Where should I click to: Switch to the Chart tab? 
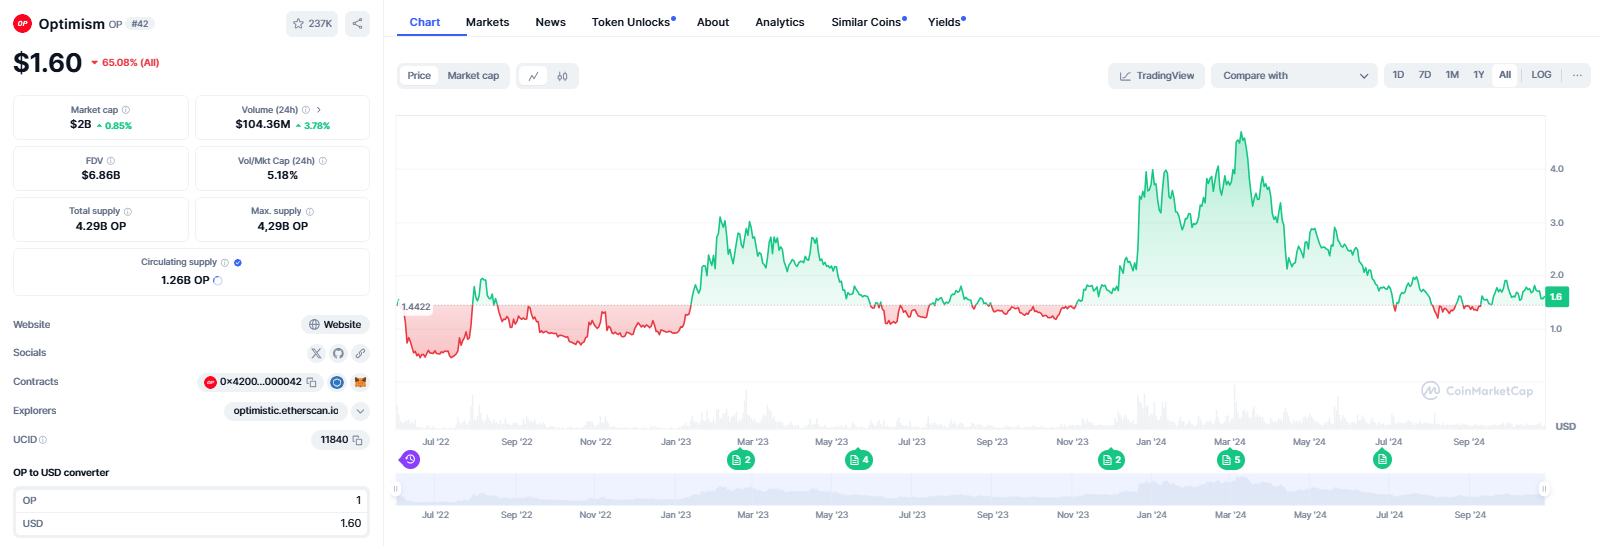click(425, 22)
